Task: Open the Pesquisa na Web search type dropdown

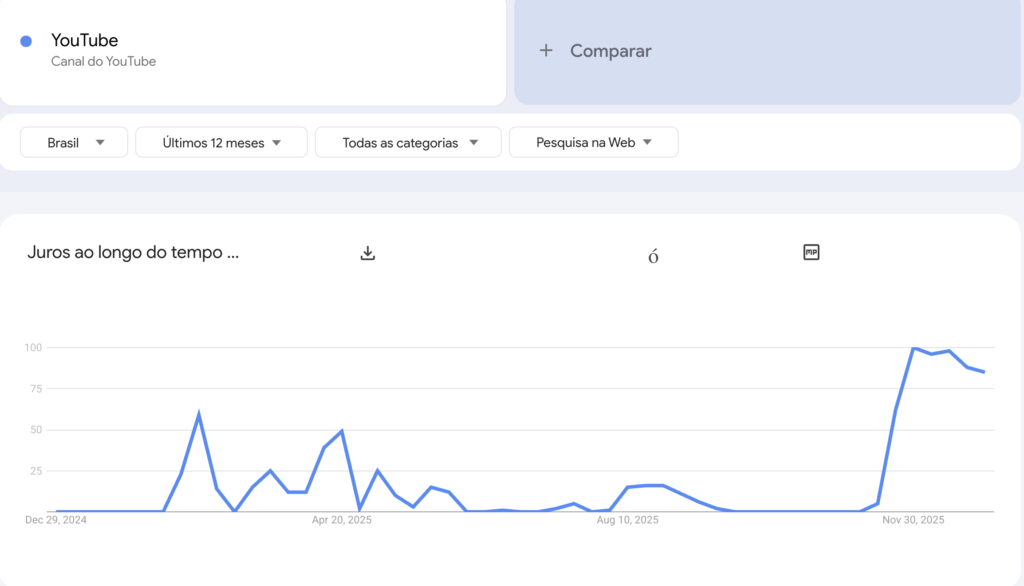Action: tap(593, 142)
